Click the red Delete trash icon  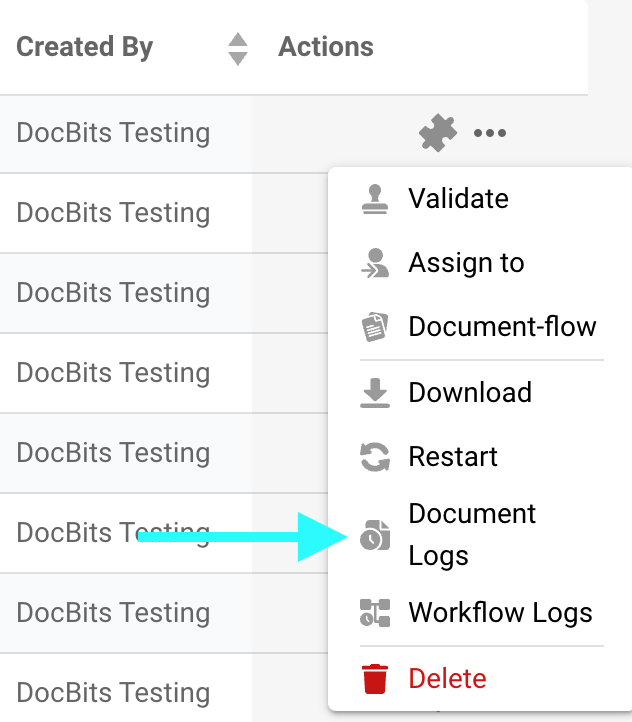375,679
